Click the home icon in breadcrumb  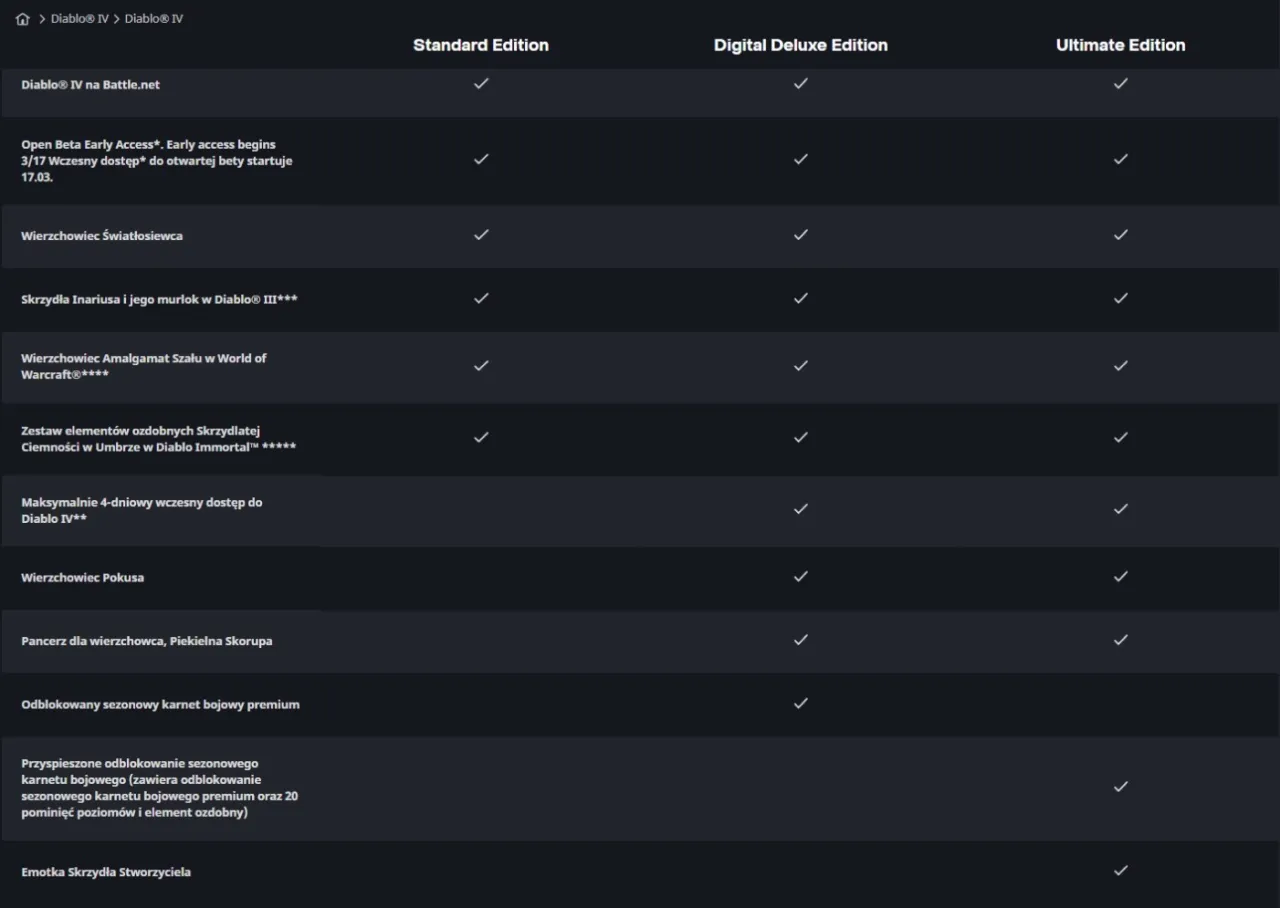[x=22, y=19]
